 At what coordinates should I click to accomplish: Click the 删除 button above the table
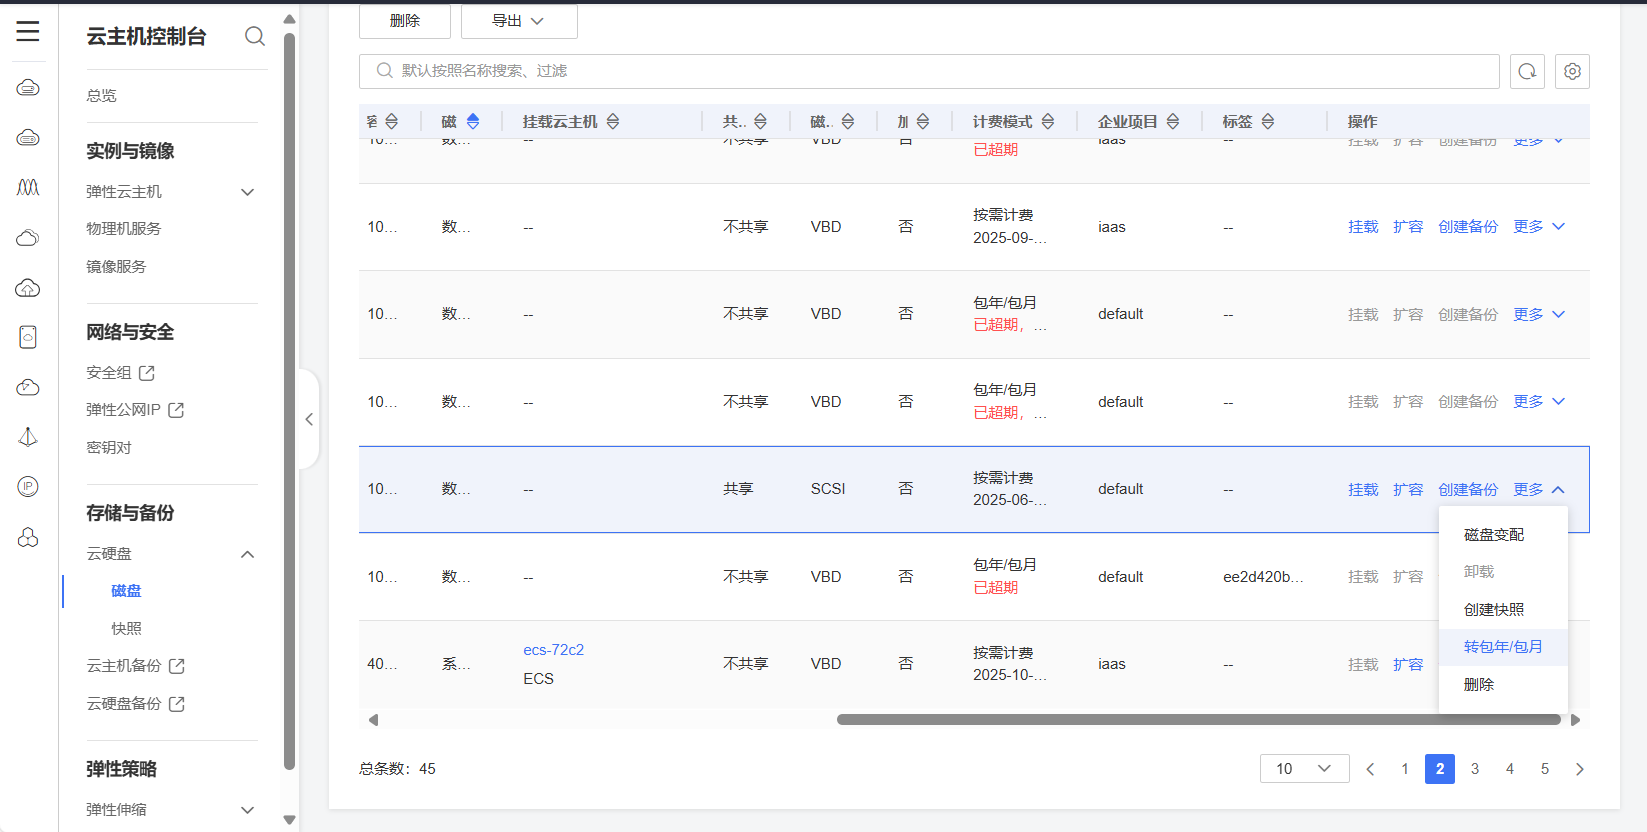pyautogui.click(x=404, y=21)
